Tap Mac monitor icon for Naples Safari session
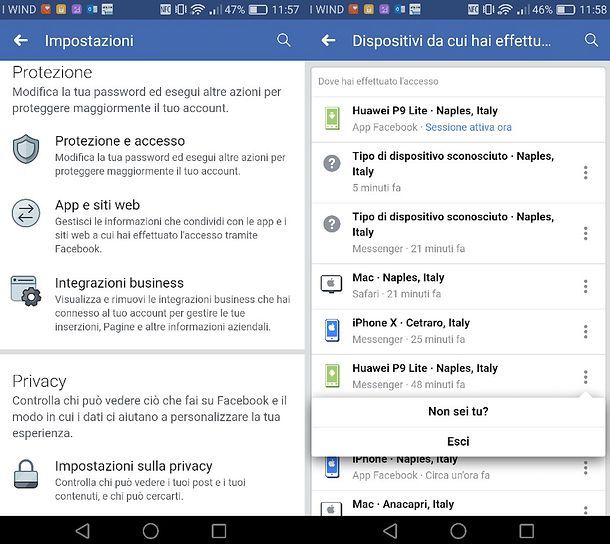This screenshot has height=544, width=610. [x=331, y=284]
